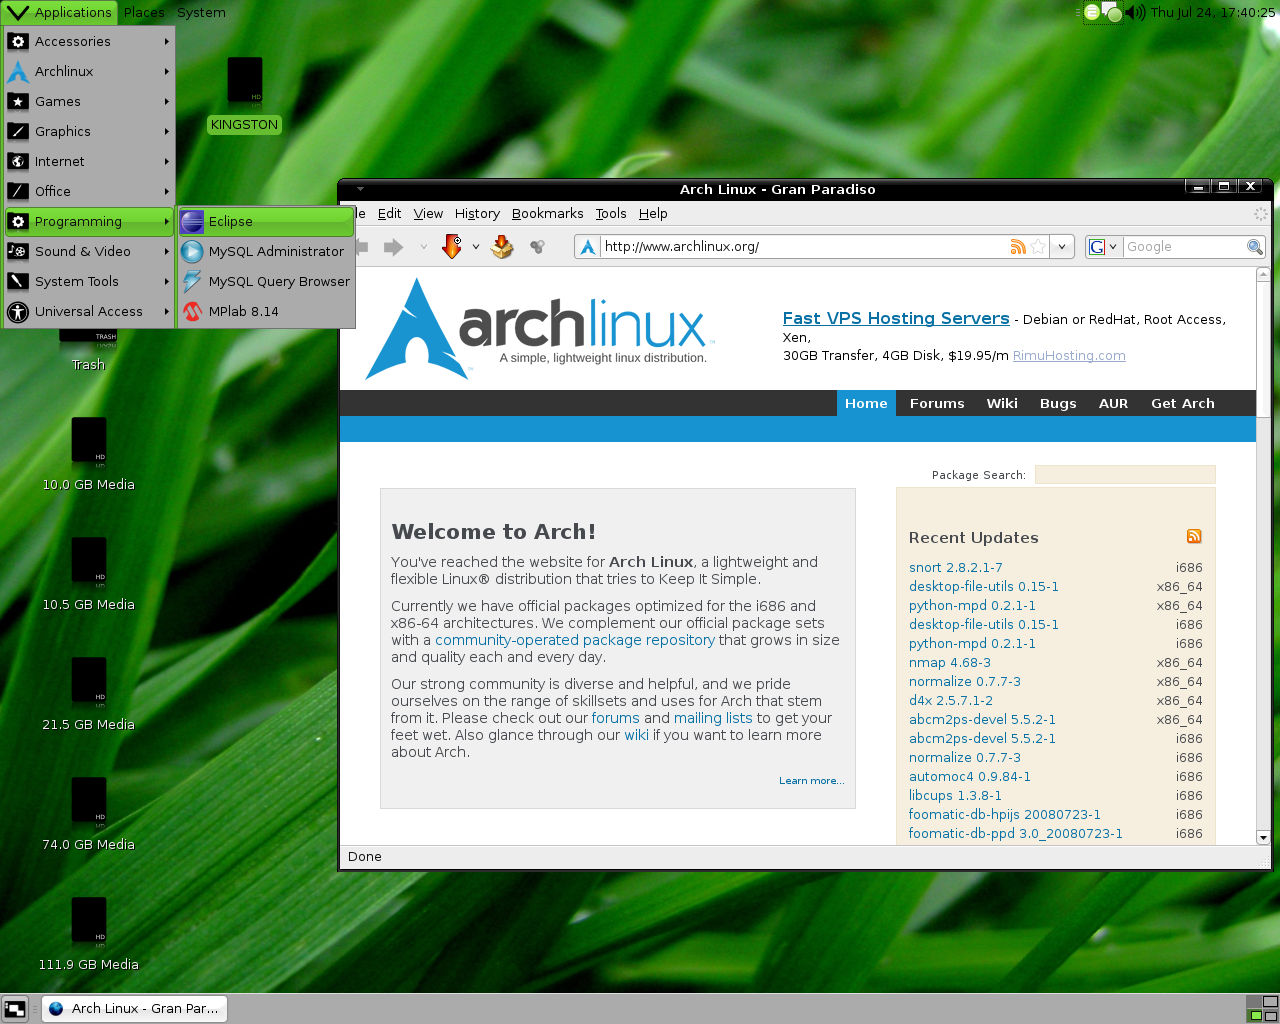Open the snort 2.8.2.1-7 package link
The width and height of the screenshot is (1280, 1024).
pyautogui.click(x=955, y=567)
